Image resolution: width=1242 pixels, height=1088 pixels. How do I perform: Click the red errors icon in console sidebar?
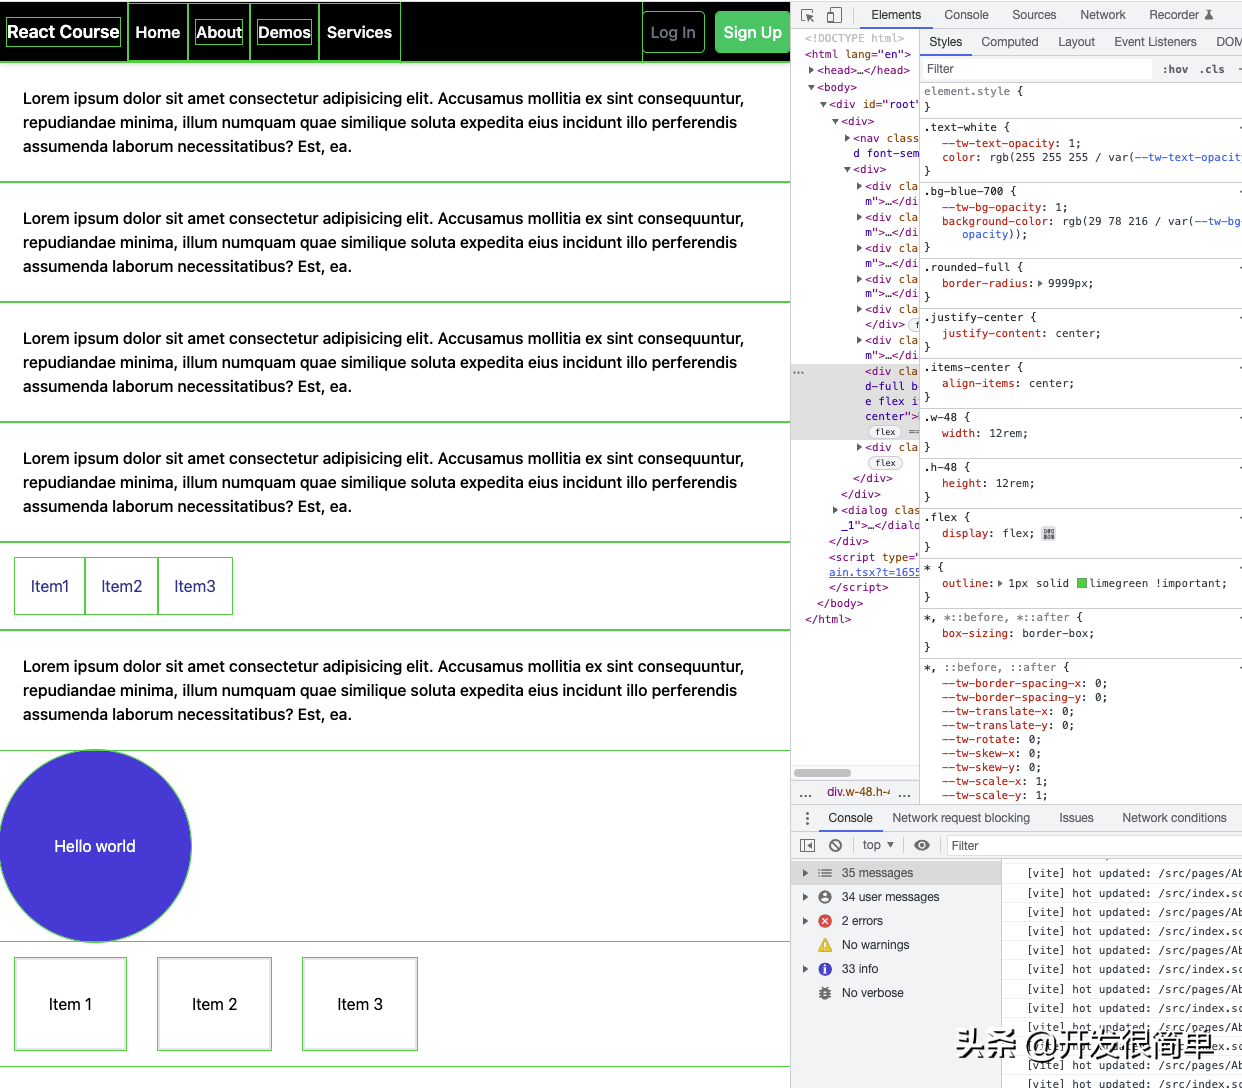(825, 921)
